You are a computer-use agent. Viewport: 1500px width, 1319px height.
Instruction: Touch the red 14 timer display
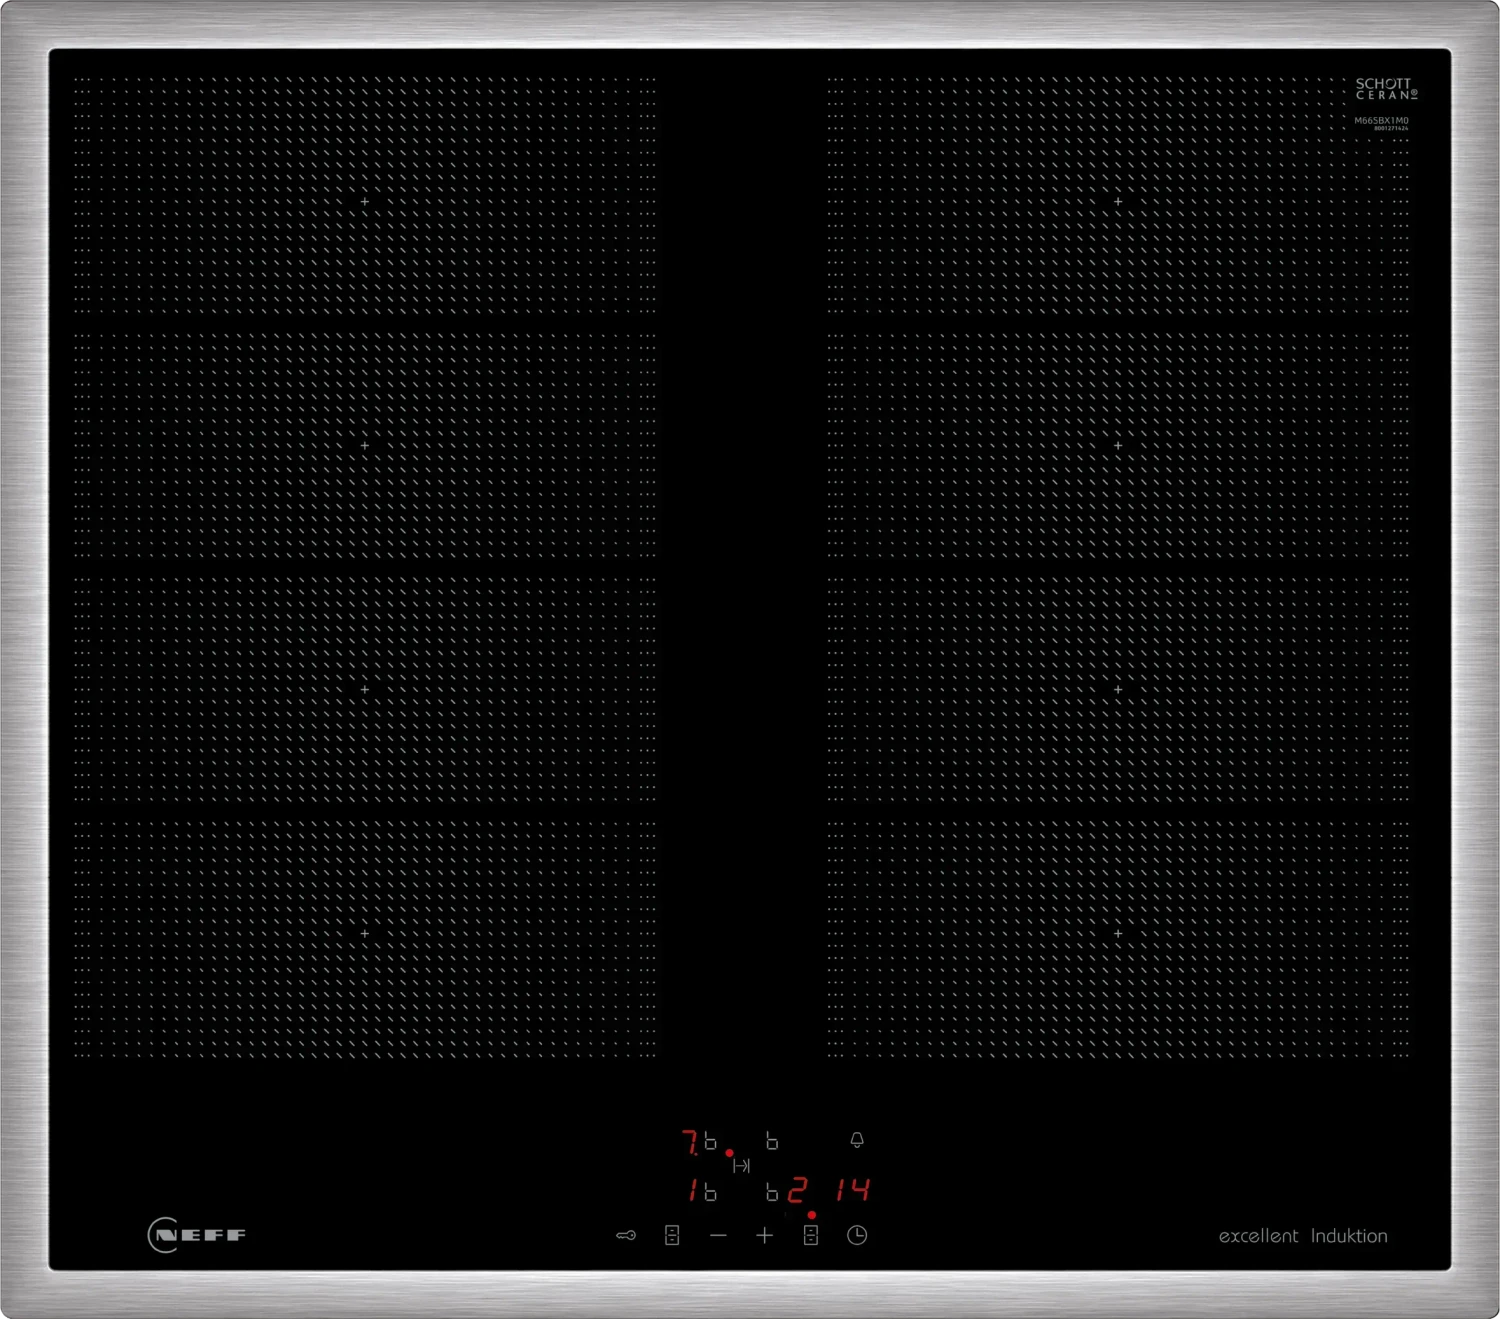click(x=853, y=1190)
